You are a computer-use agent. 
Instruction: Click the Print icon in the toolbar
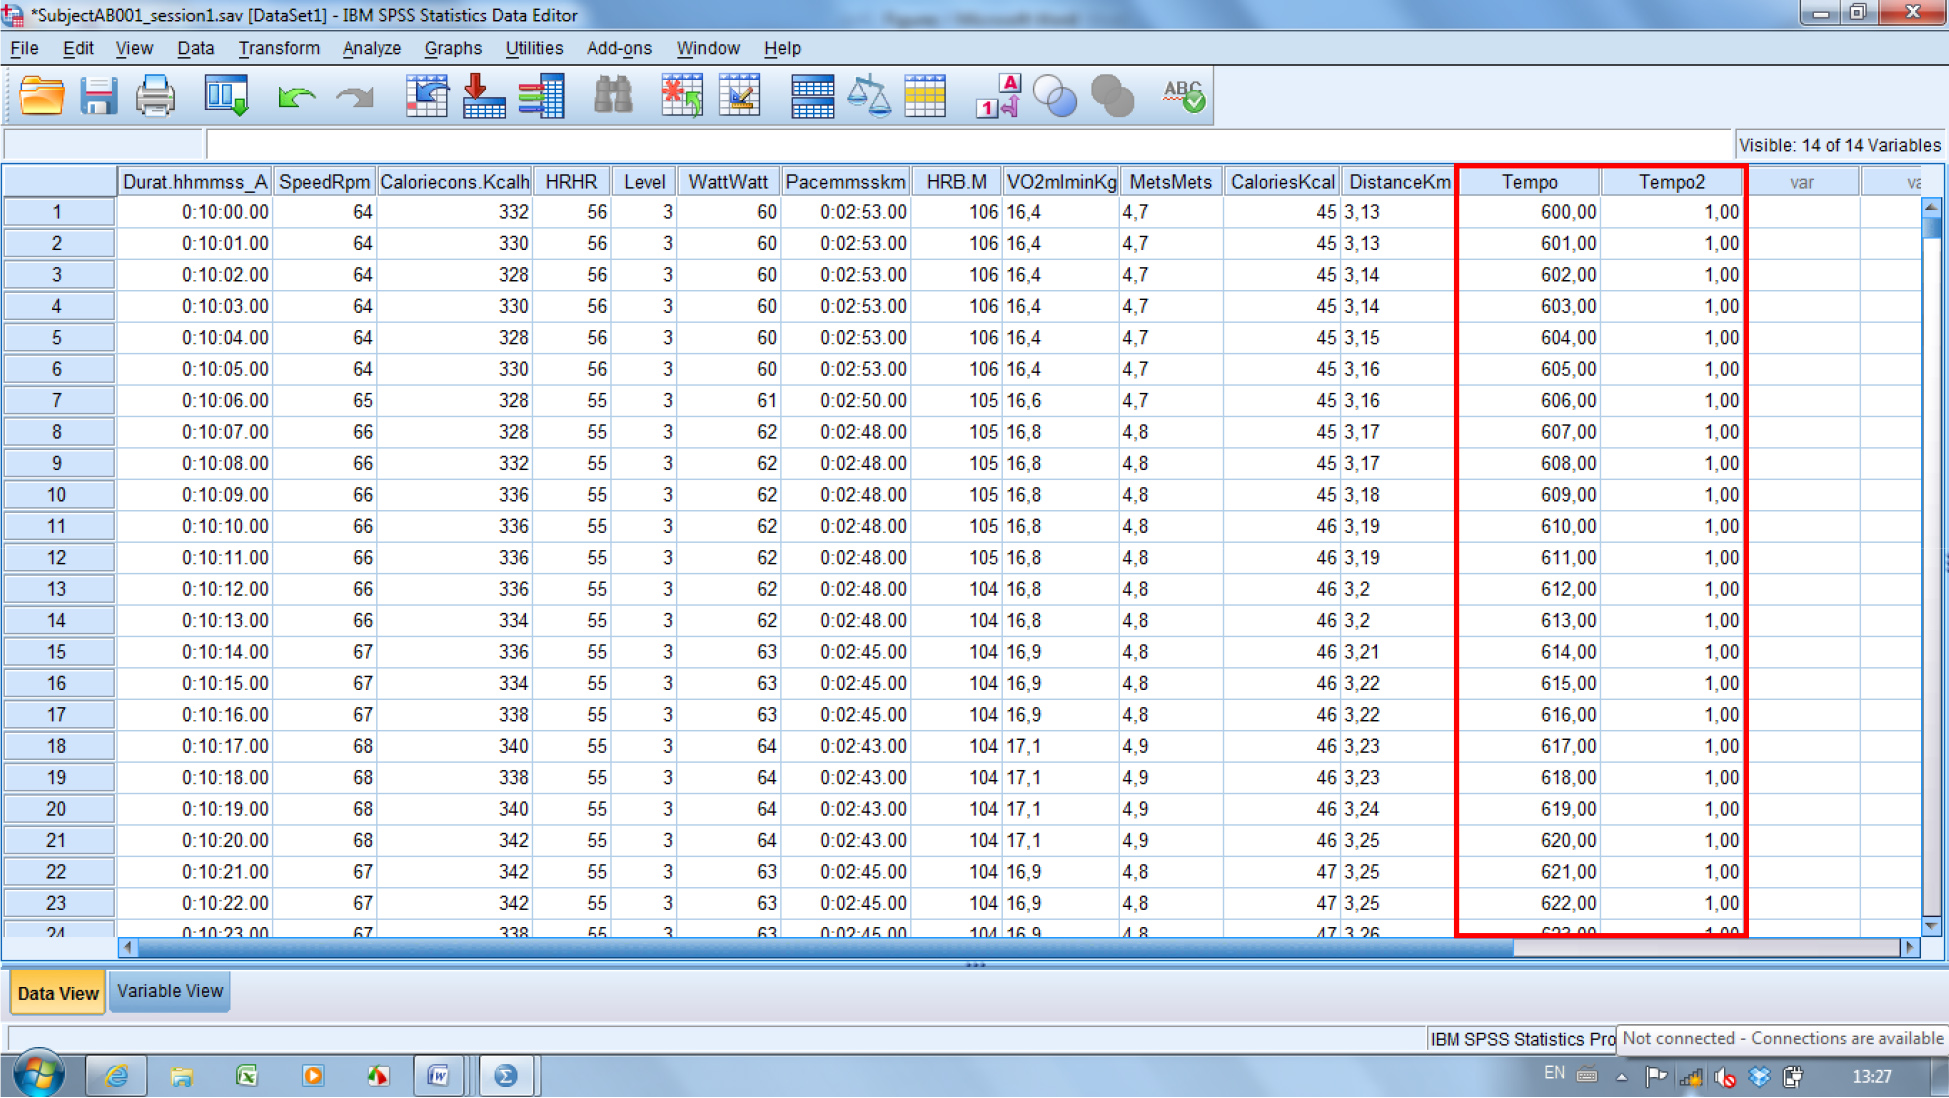pyautogui.click(x=155, y=96)
